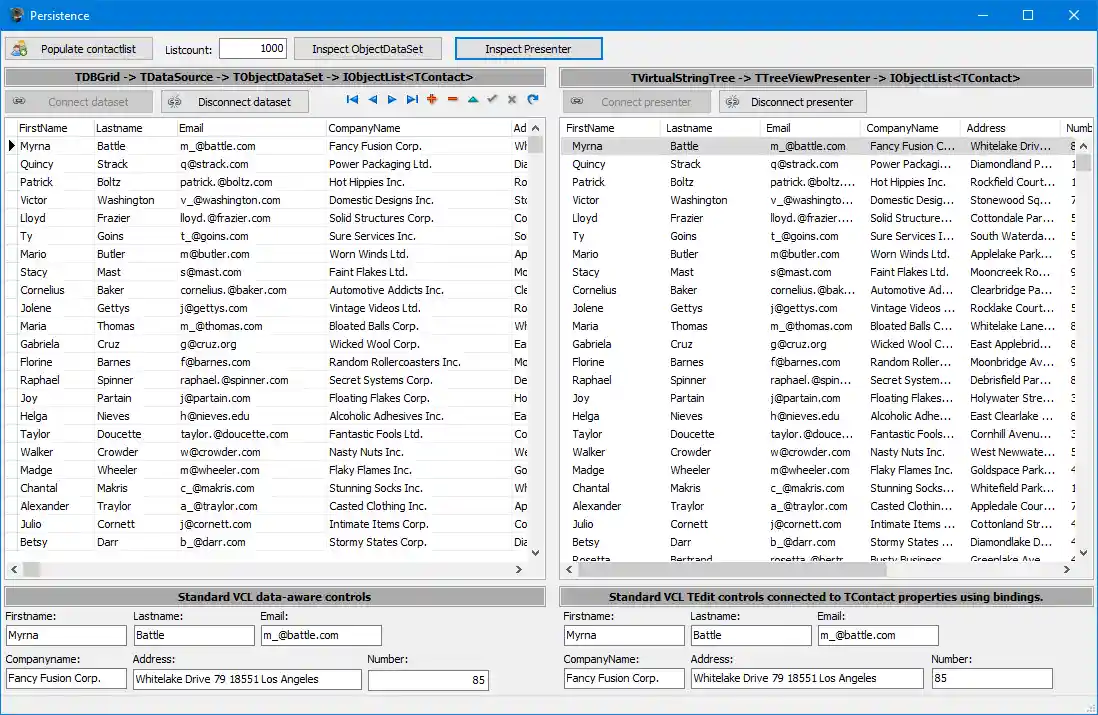The width and height of the screenshot is (1098, 715).
Task: Go to last record using navigator
Action: (412, 99)
